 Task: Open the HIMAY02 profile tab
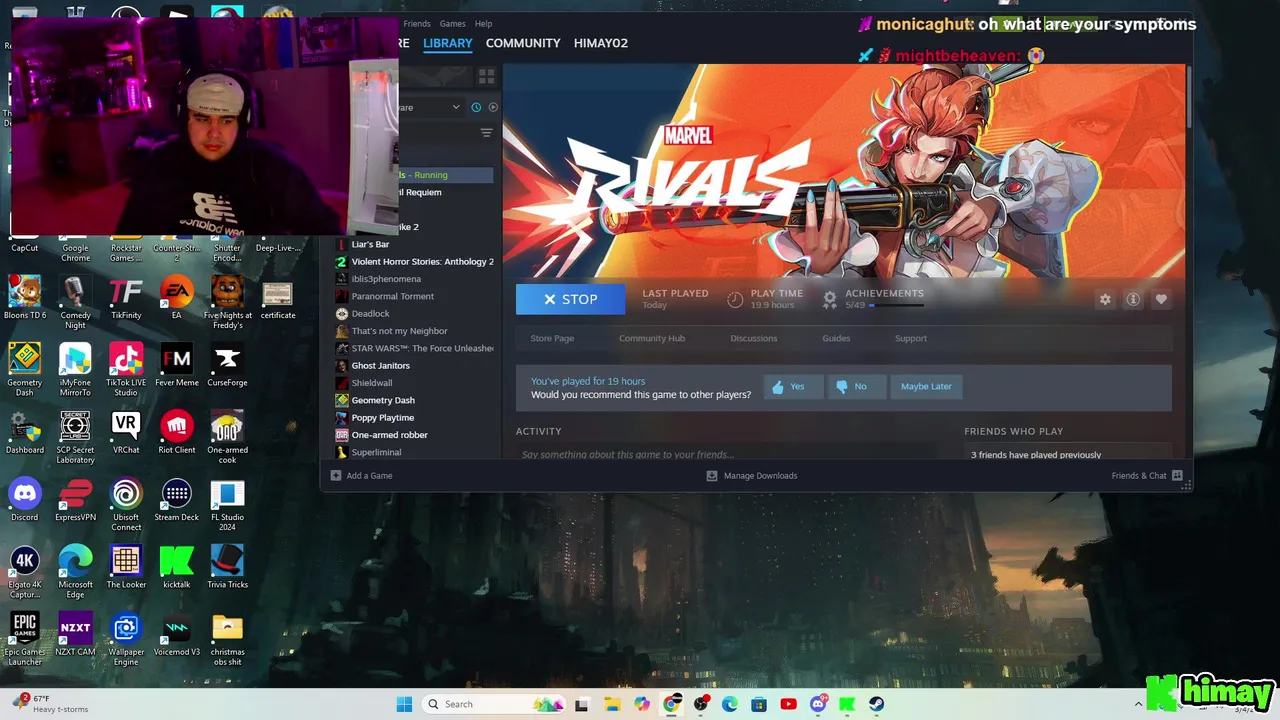coord(601,43)
